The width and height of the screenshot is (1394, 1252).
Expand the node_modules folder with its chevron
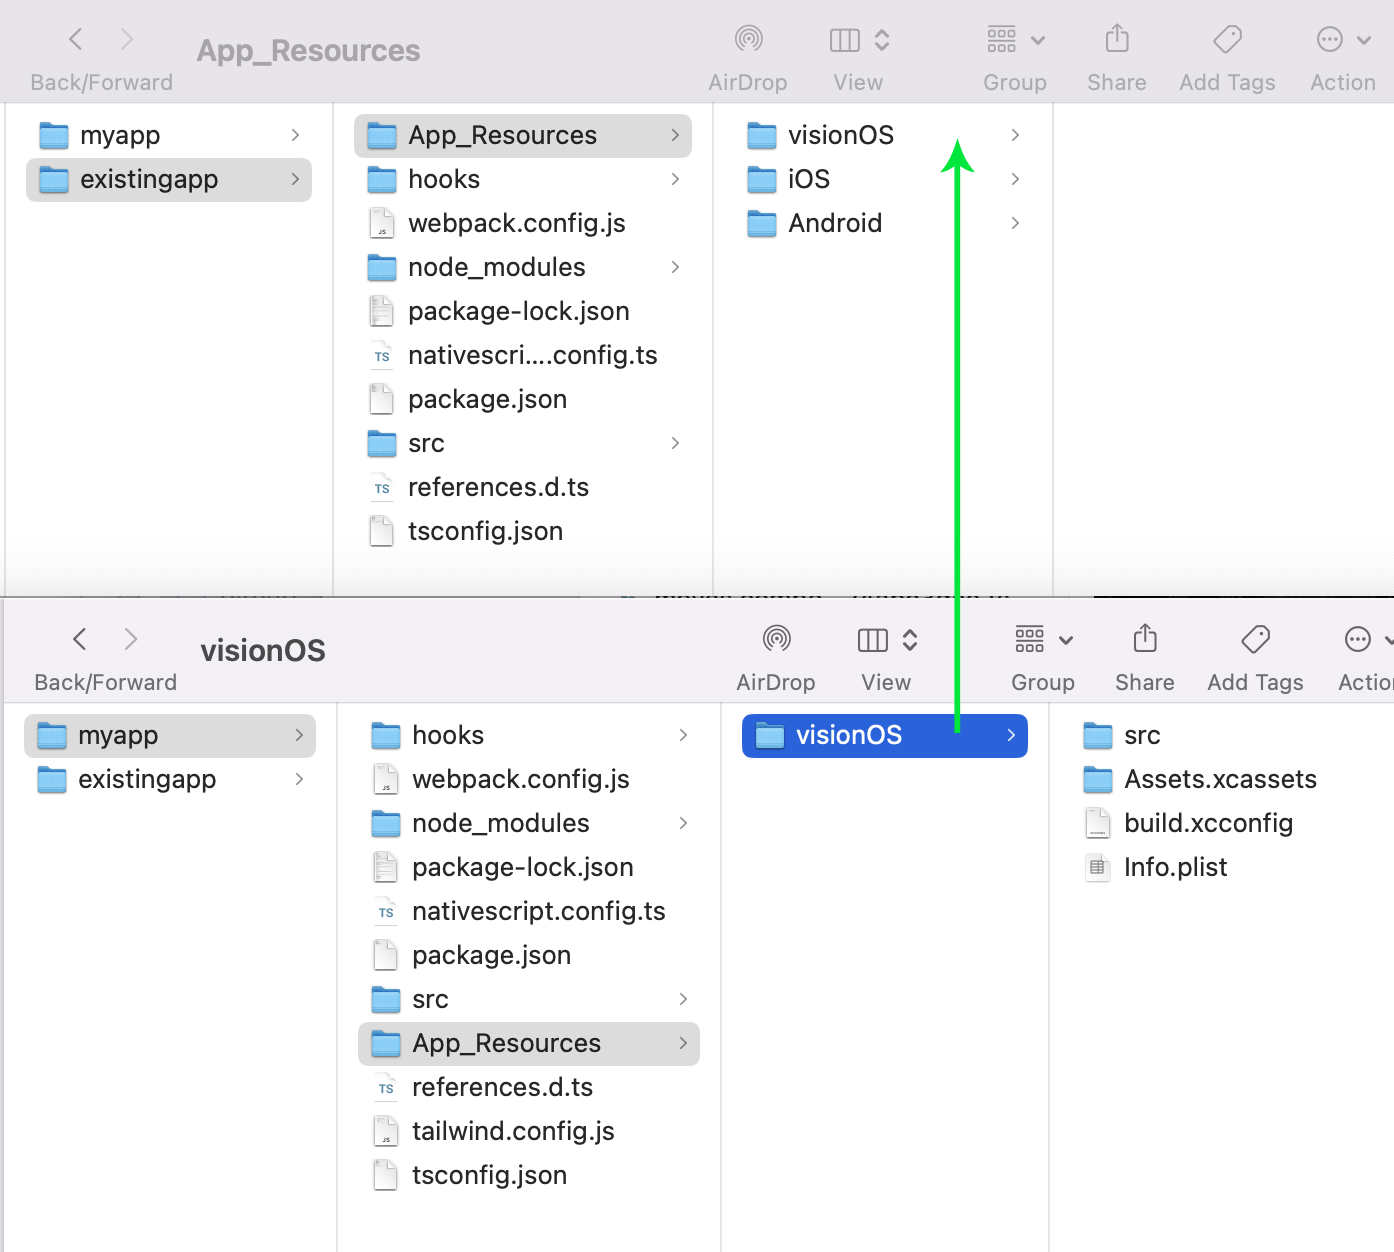[676, 267]
